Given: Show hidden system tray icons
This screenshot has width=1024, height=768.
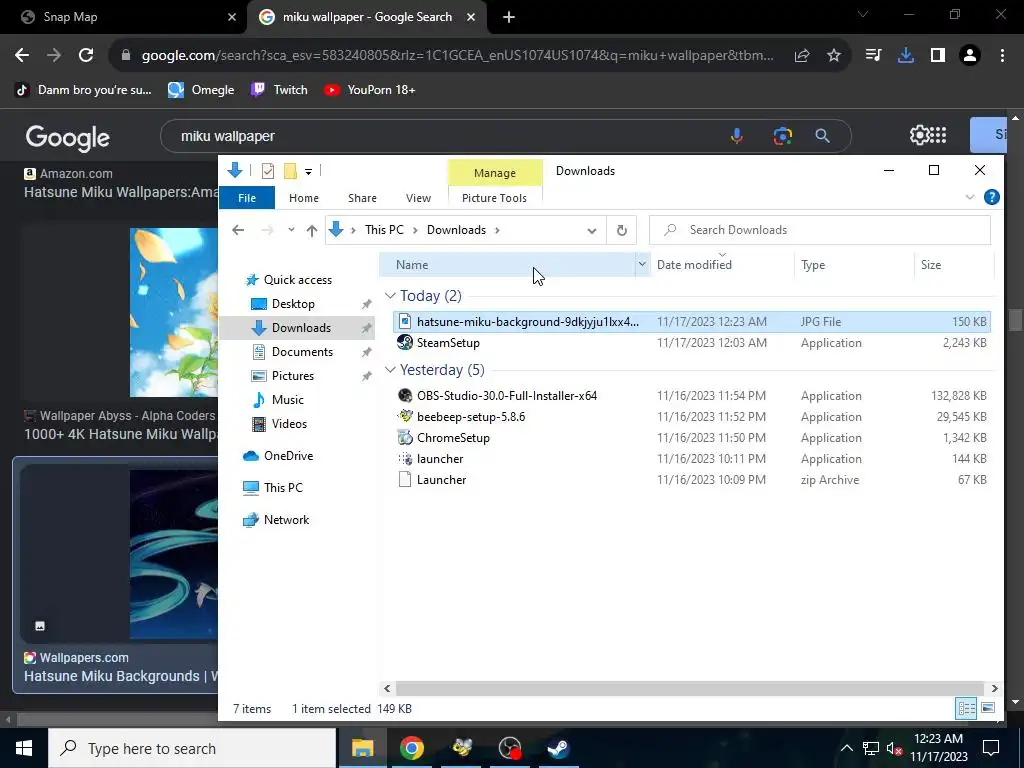Looking at the screenshot, I should [x=846, y=748].
